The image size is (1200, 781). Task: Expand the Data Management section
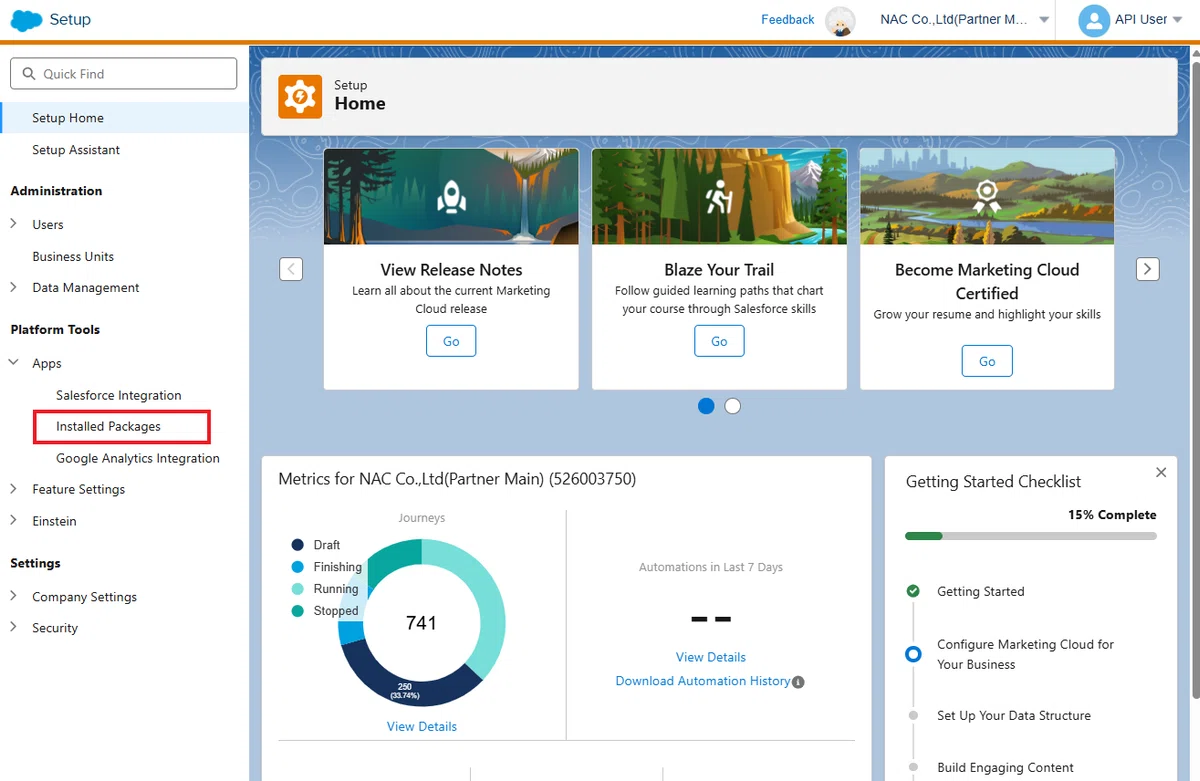(14, 287)
